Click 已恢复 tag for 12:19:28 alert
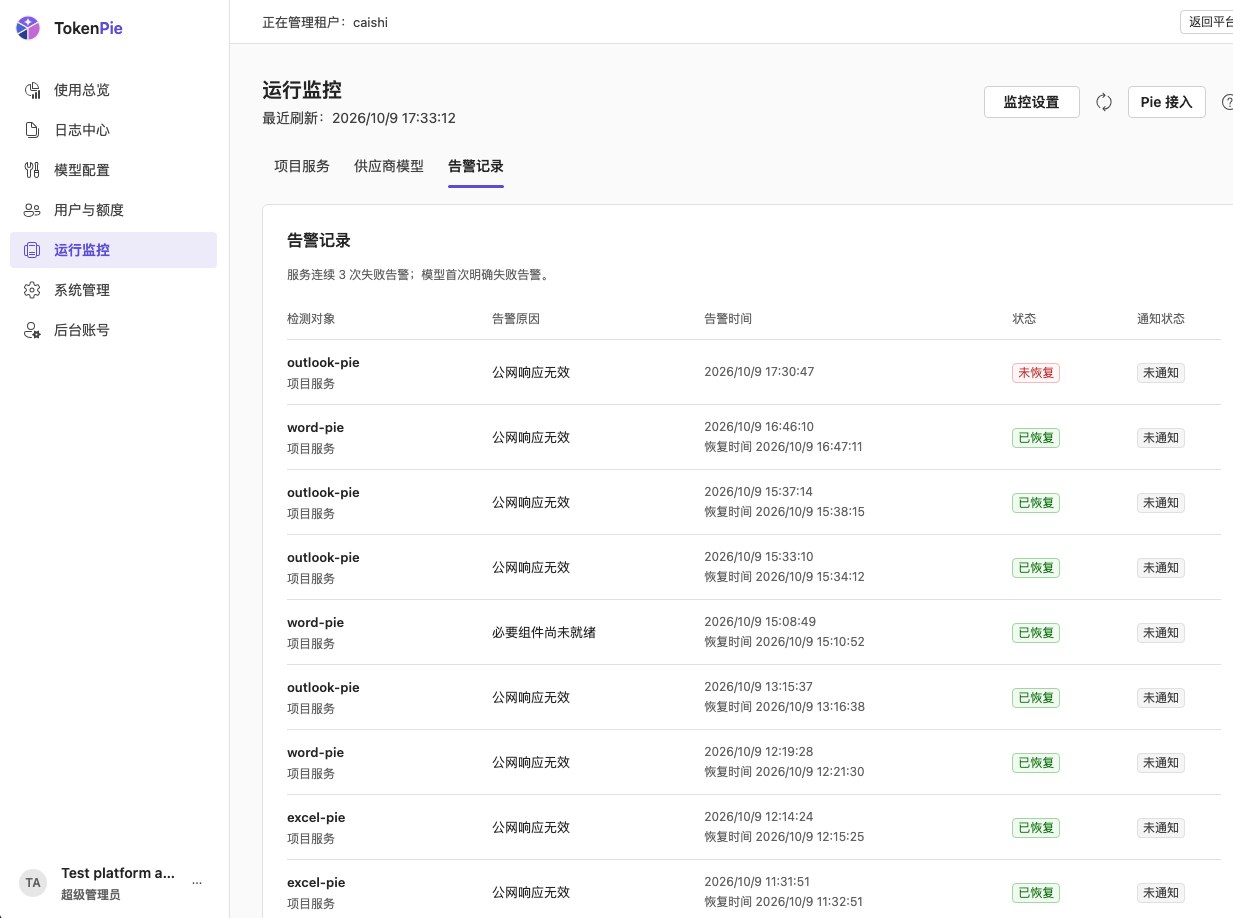The width and height of the screenshot is (1233, 918). [1036, 762]
